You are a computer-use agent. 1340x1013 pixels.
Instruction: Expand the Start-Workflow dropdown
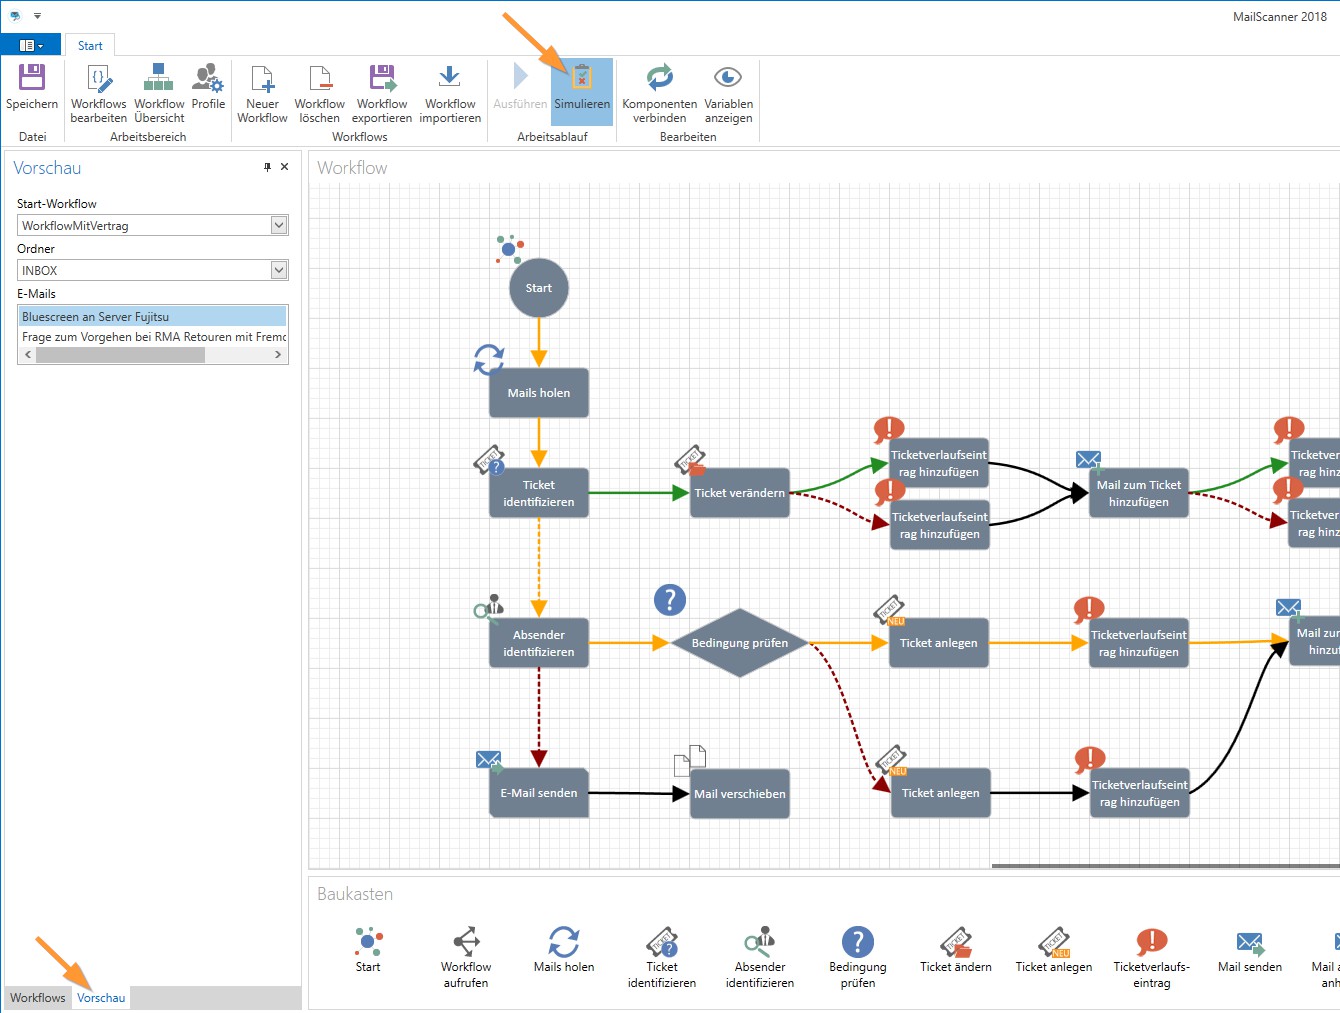[x=279, y=226]
